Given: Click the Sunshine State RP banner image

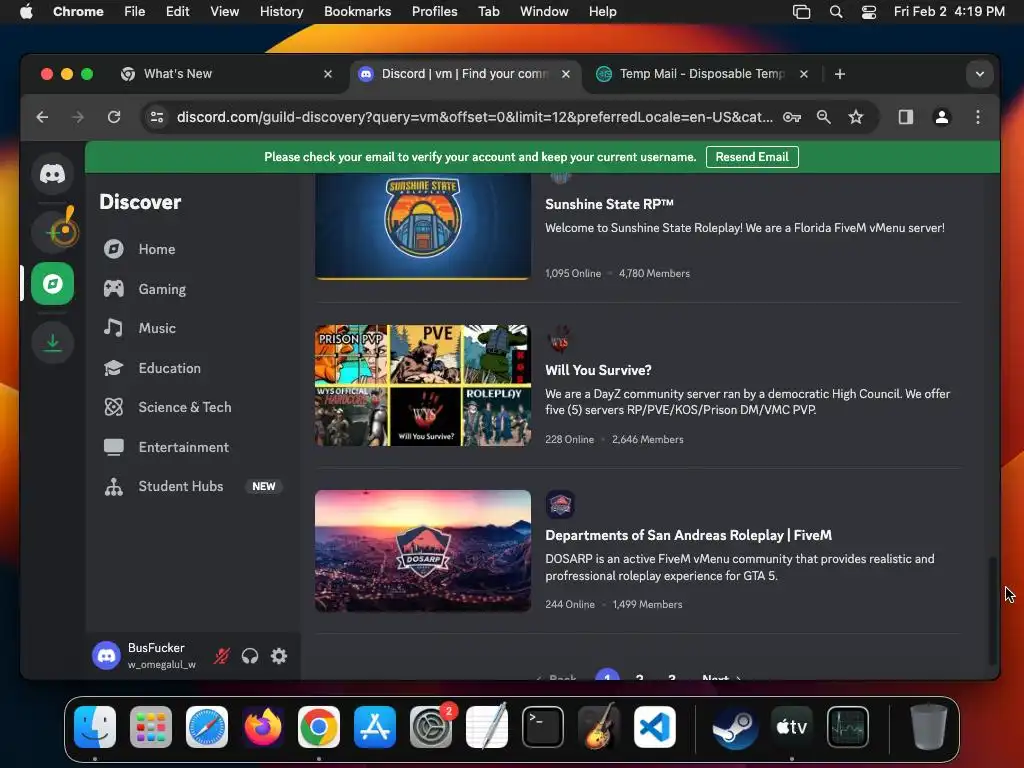Looking at the screenshot, I should tap(423, 227).
